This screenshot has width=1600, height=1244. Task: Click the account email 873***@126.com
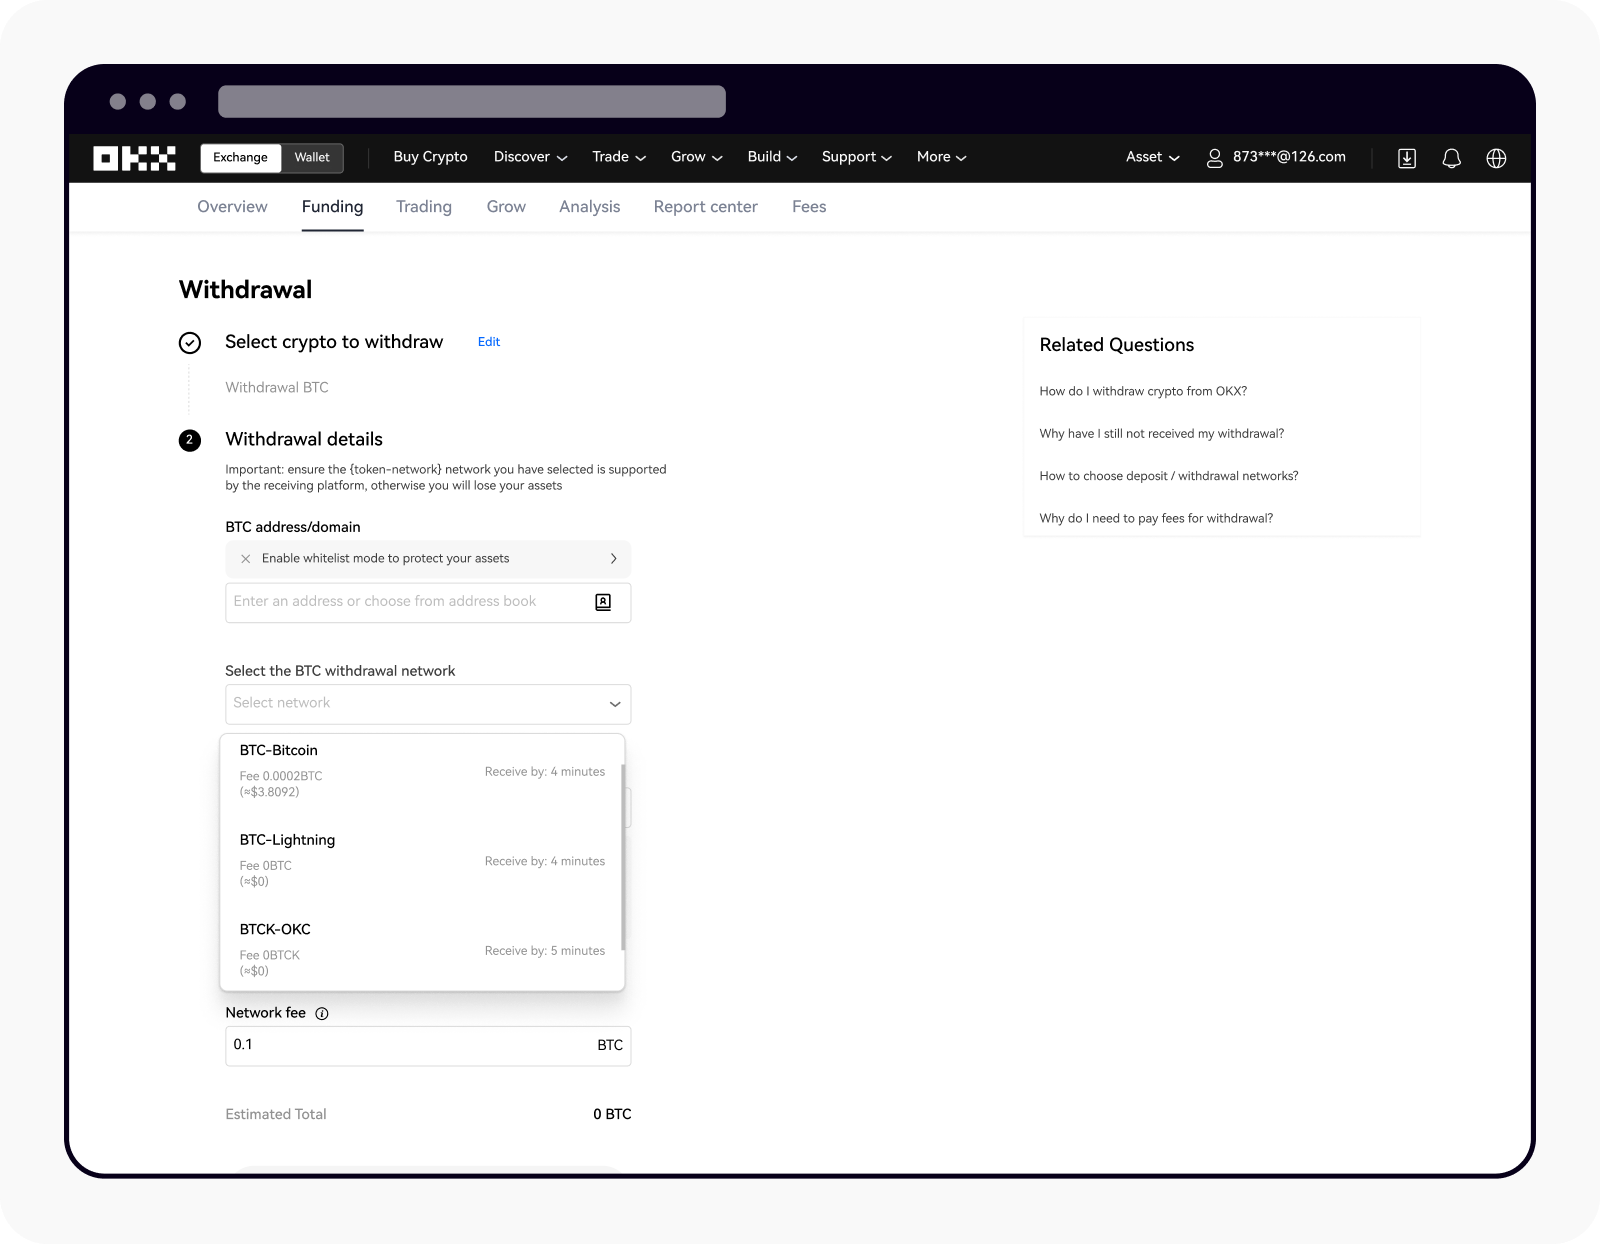coord(1289,157)
